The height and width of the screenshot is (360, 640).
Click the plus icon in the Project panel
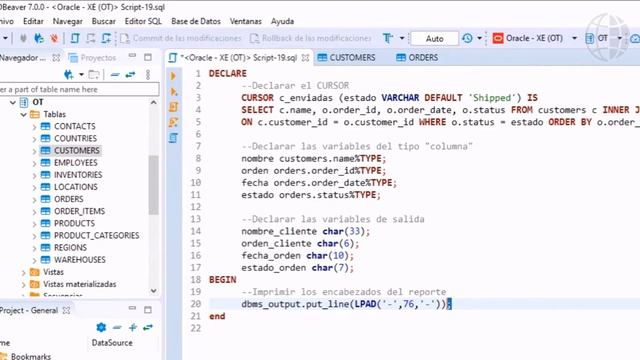(133, 327)
